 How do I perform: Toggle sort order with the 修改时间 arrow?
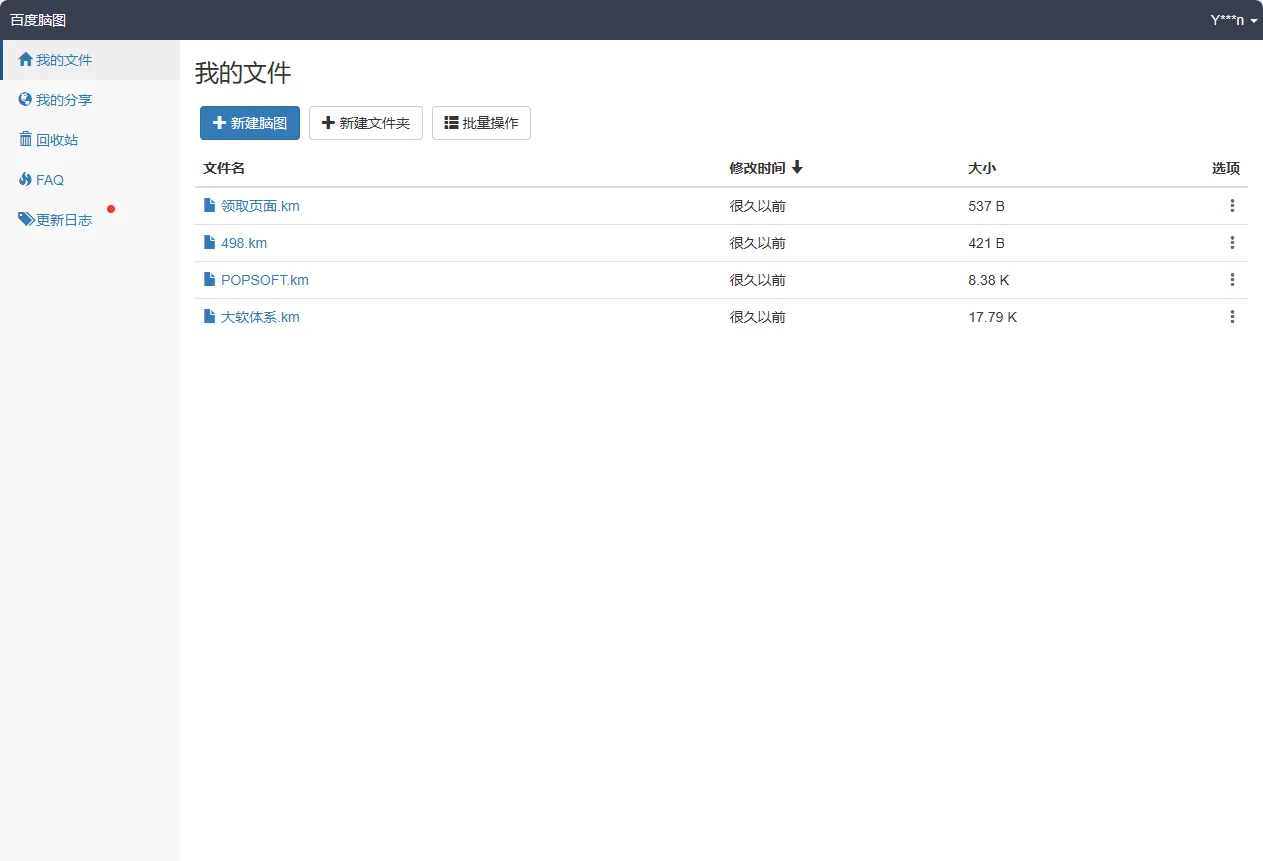click(x=797, y=168)
